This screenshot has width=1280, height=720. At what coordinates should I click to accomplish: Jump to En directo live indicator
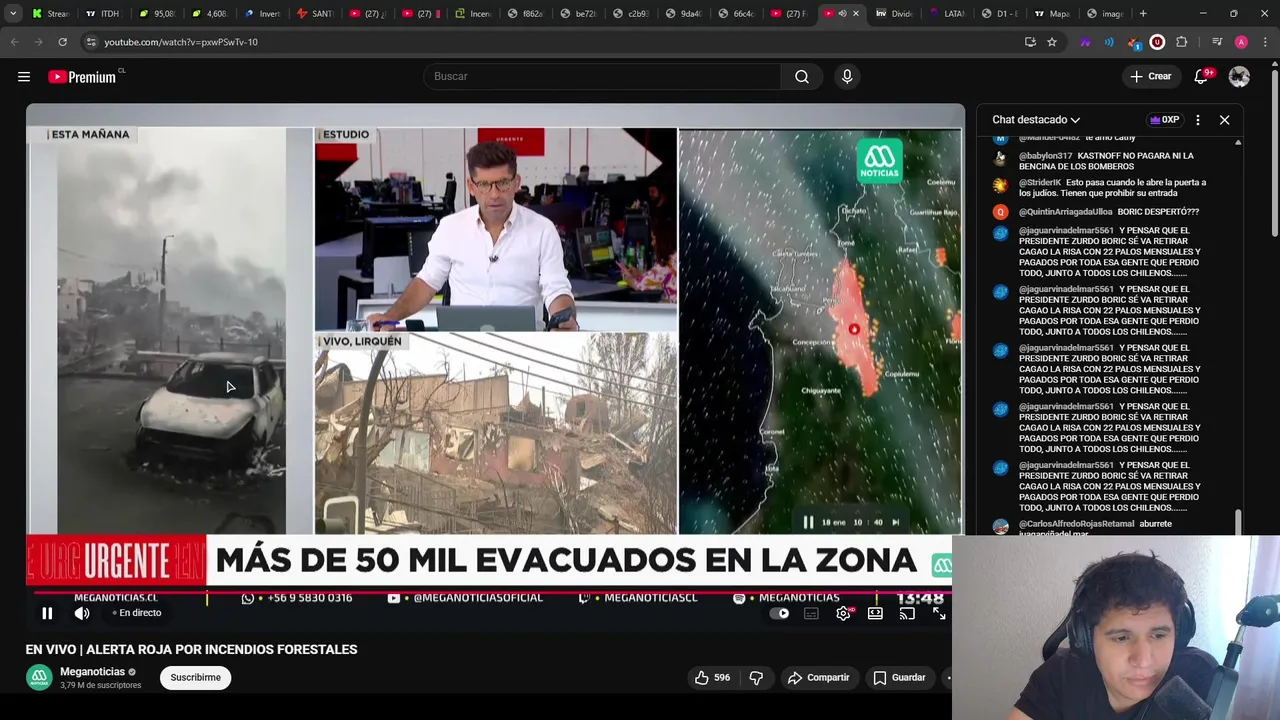point(136,613)
